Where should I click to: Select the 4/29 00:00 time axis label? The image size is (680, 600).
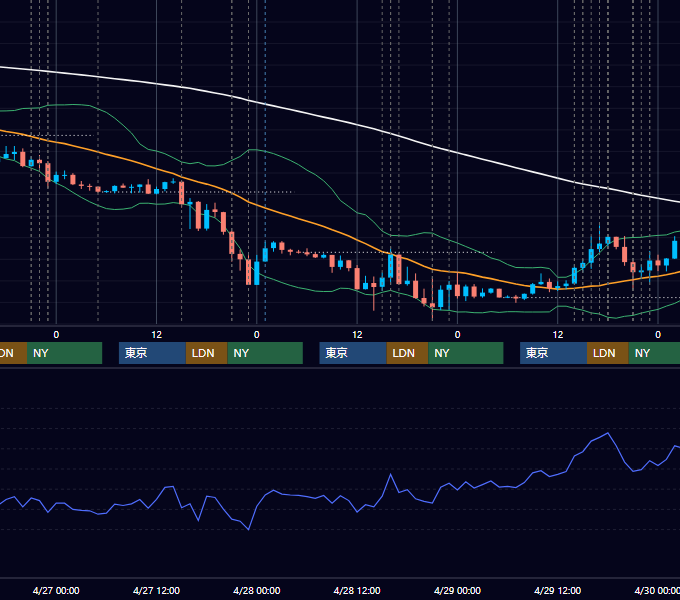click(x=457, y=590)
